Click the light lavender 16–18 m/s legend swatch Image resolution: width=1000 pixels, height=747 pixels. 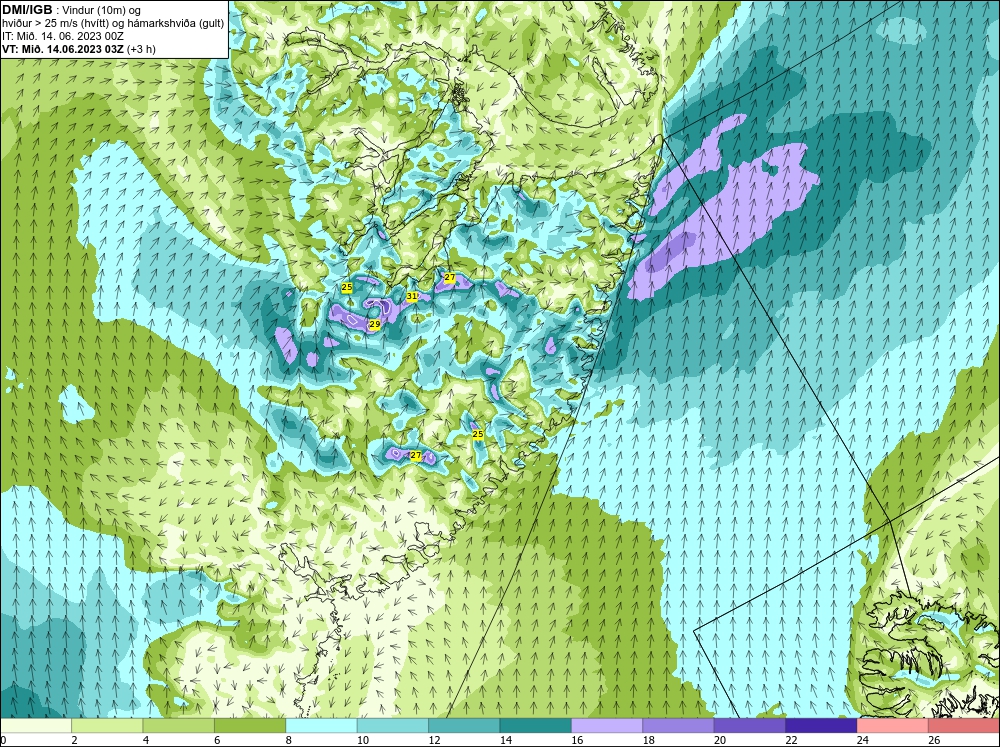(607, 726)
